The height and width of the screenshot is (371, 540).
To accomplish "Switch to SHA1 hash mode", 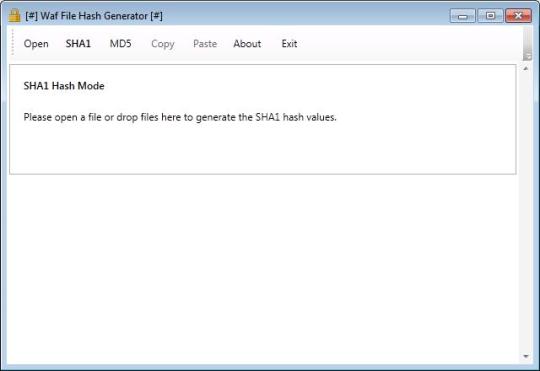I will click(x=78, y=44).
